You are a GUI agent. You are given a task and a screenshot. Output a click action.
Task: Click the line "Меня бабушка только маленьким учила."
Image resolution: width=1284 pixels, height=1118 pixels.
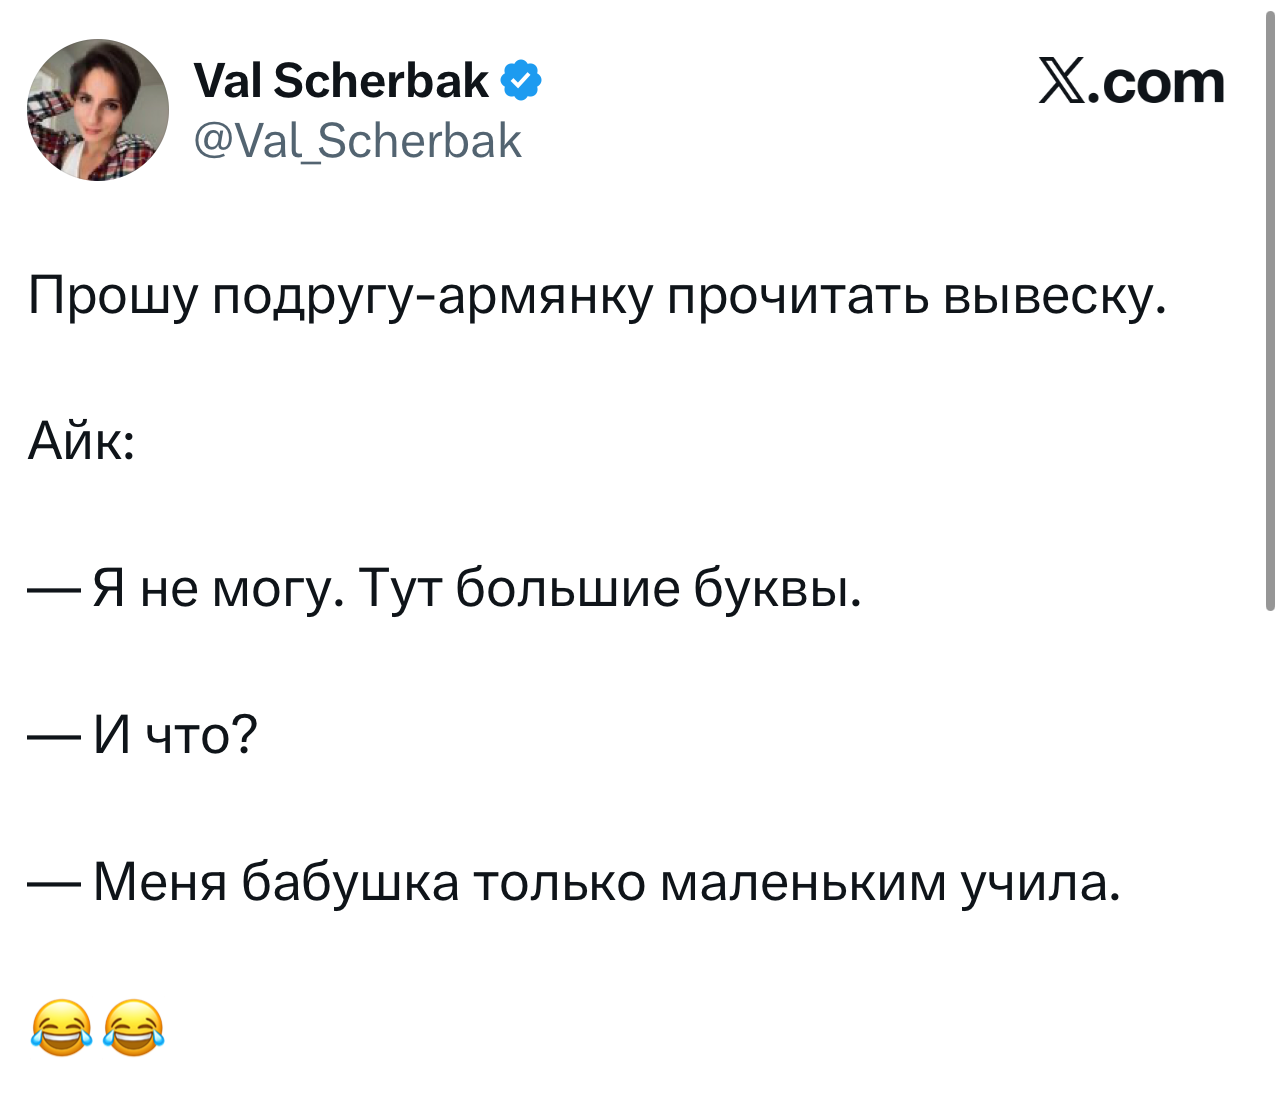pos(606,882)
